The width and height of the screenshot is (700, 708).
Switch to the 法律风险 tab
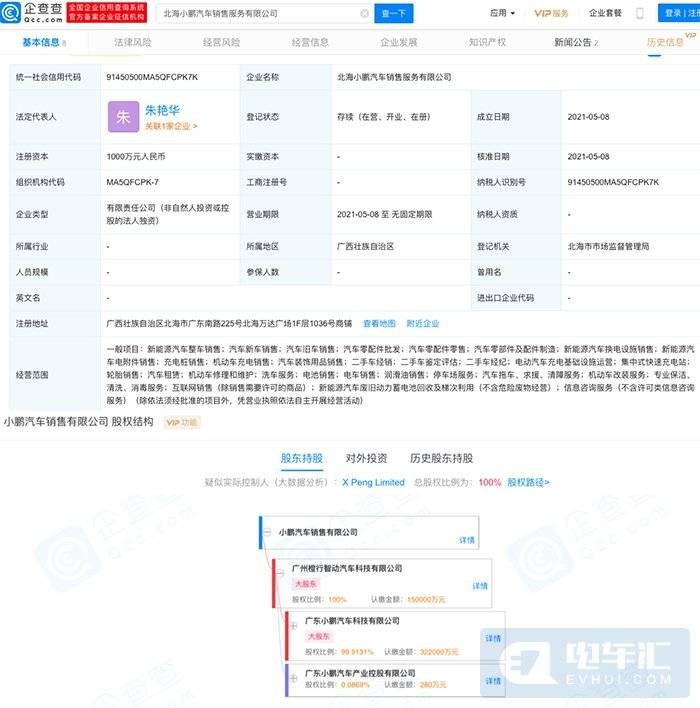(133, 42)
